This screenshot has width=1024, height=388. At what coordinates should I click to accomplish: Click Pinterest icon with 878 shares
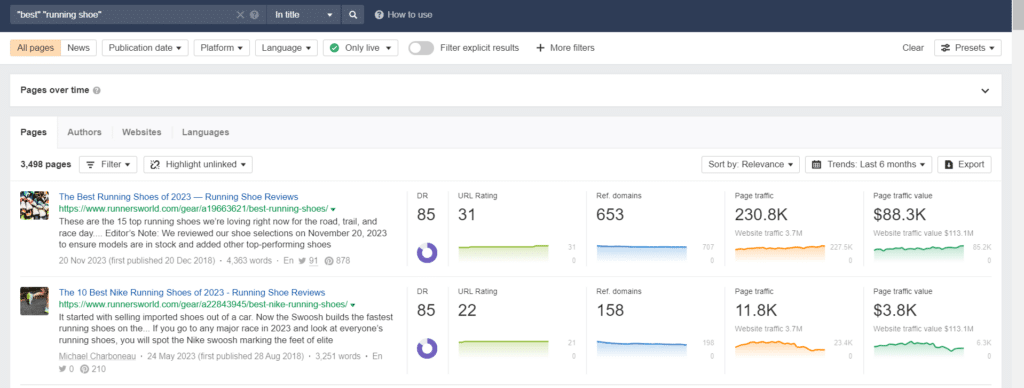329,260
